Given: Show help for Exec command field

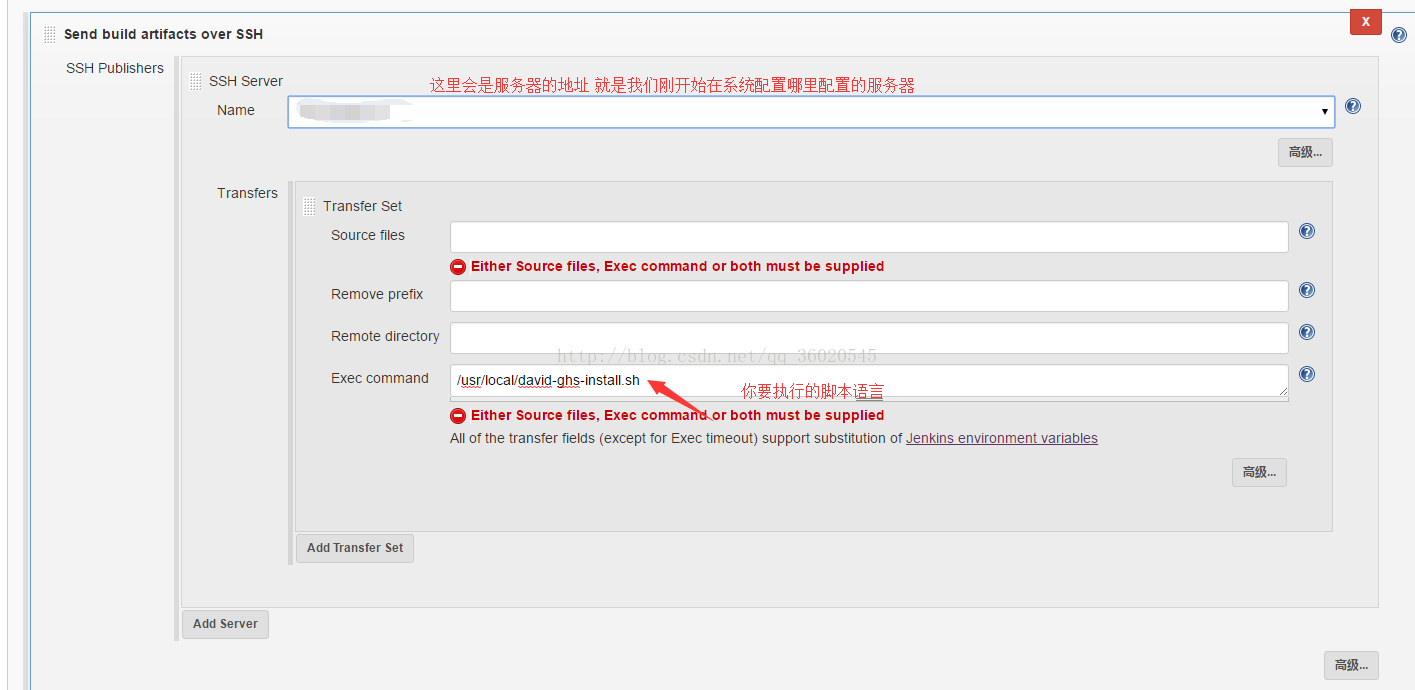Looking at the screenshot, I should 1307,374.
